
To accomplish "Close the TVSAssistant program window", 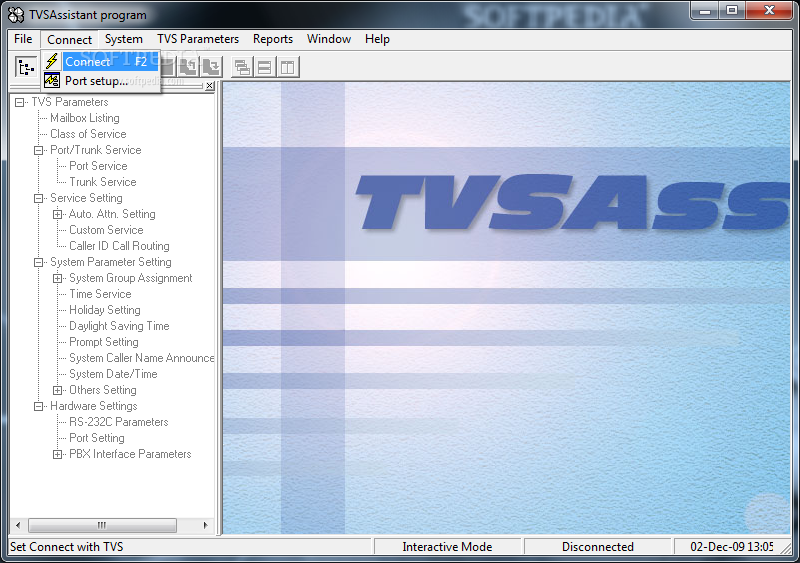I will pyautogui.click(x=769, y=11).
